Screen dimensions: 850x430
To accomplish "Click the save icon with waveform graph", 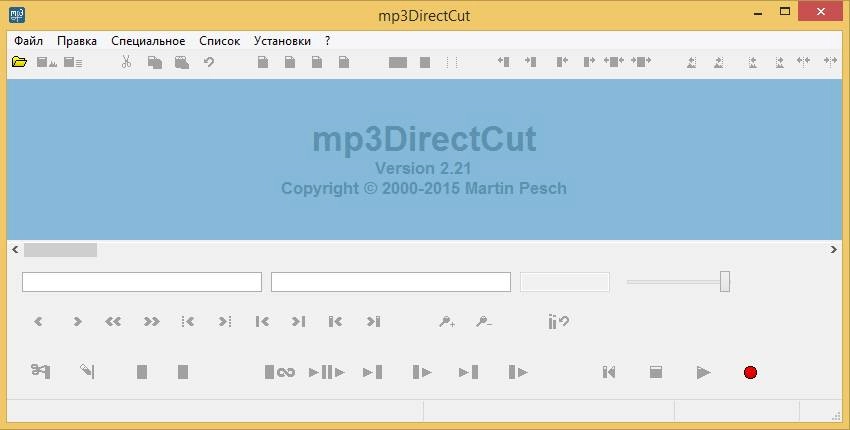I will (47, 62).
